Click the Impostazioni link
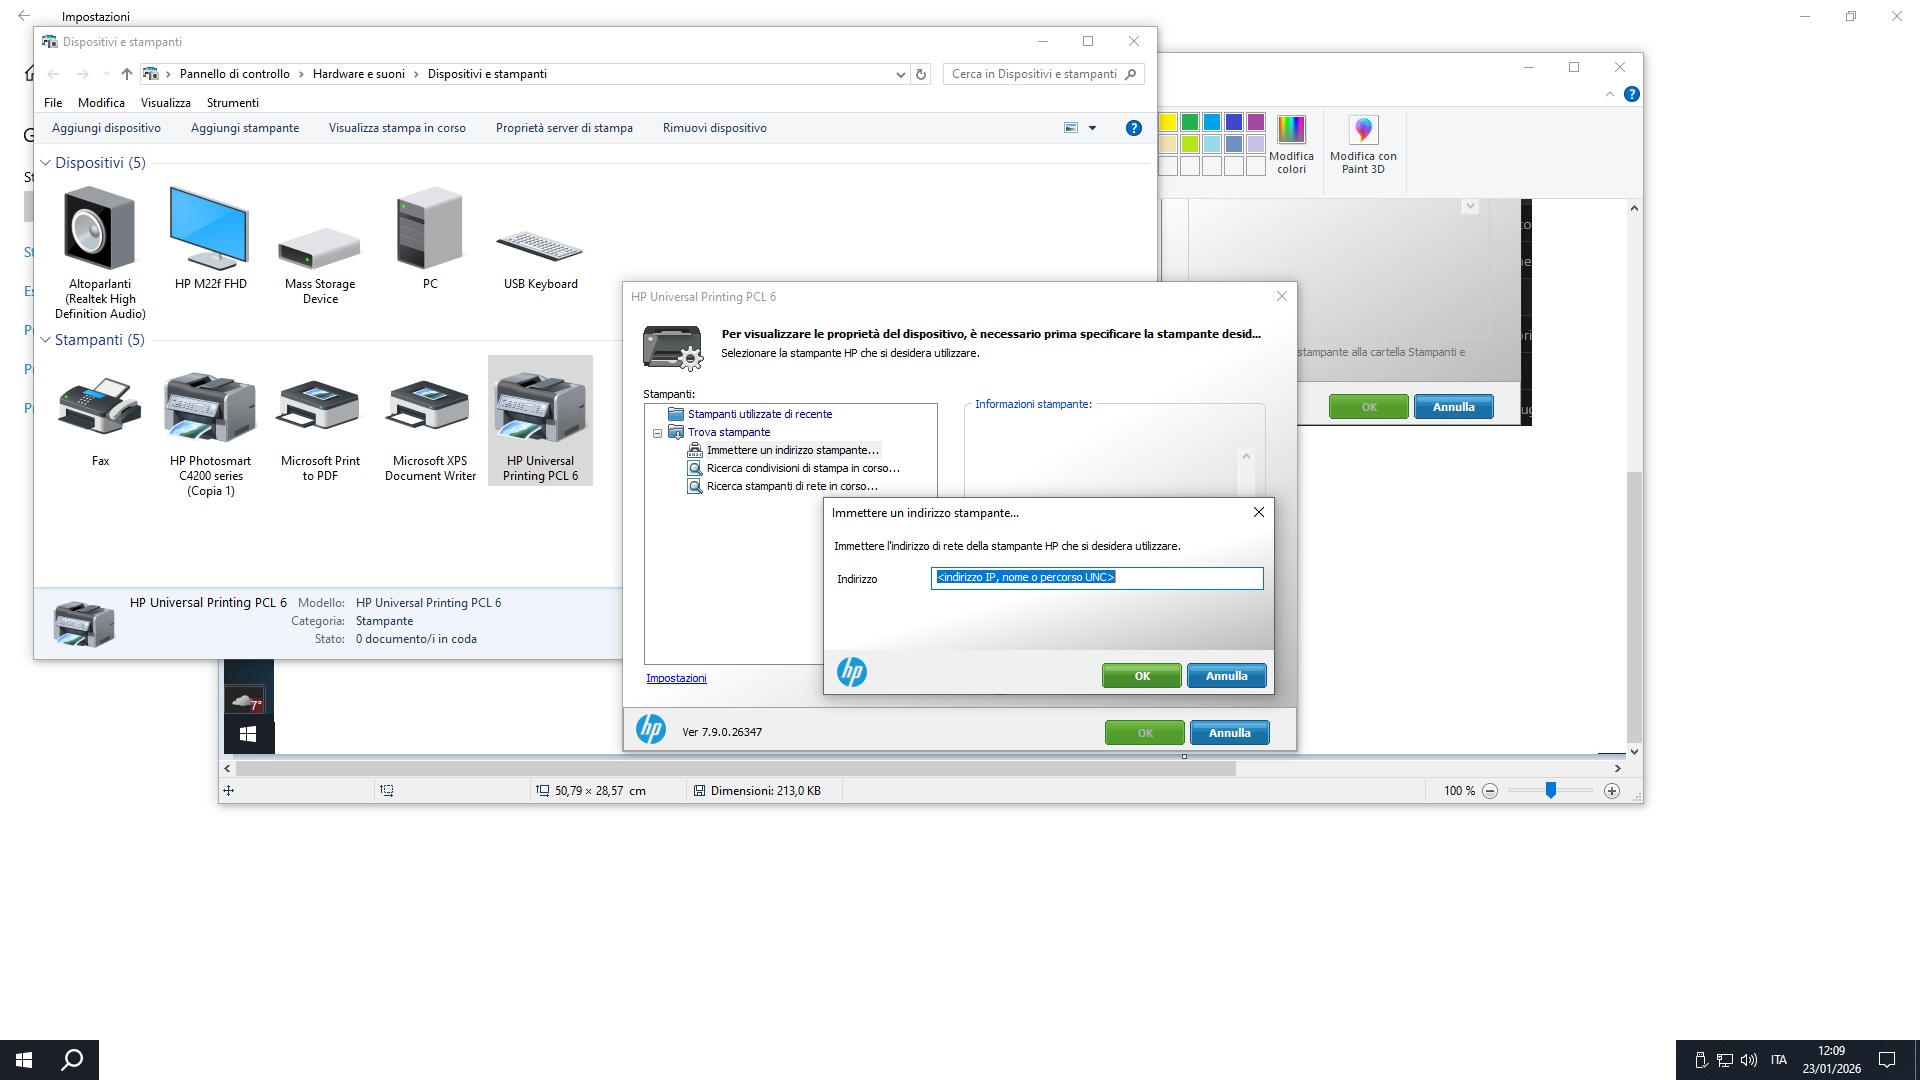 (x=676, y=678)
